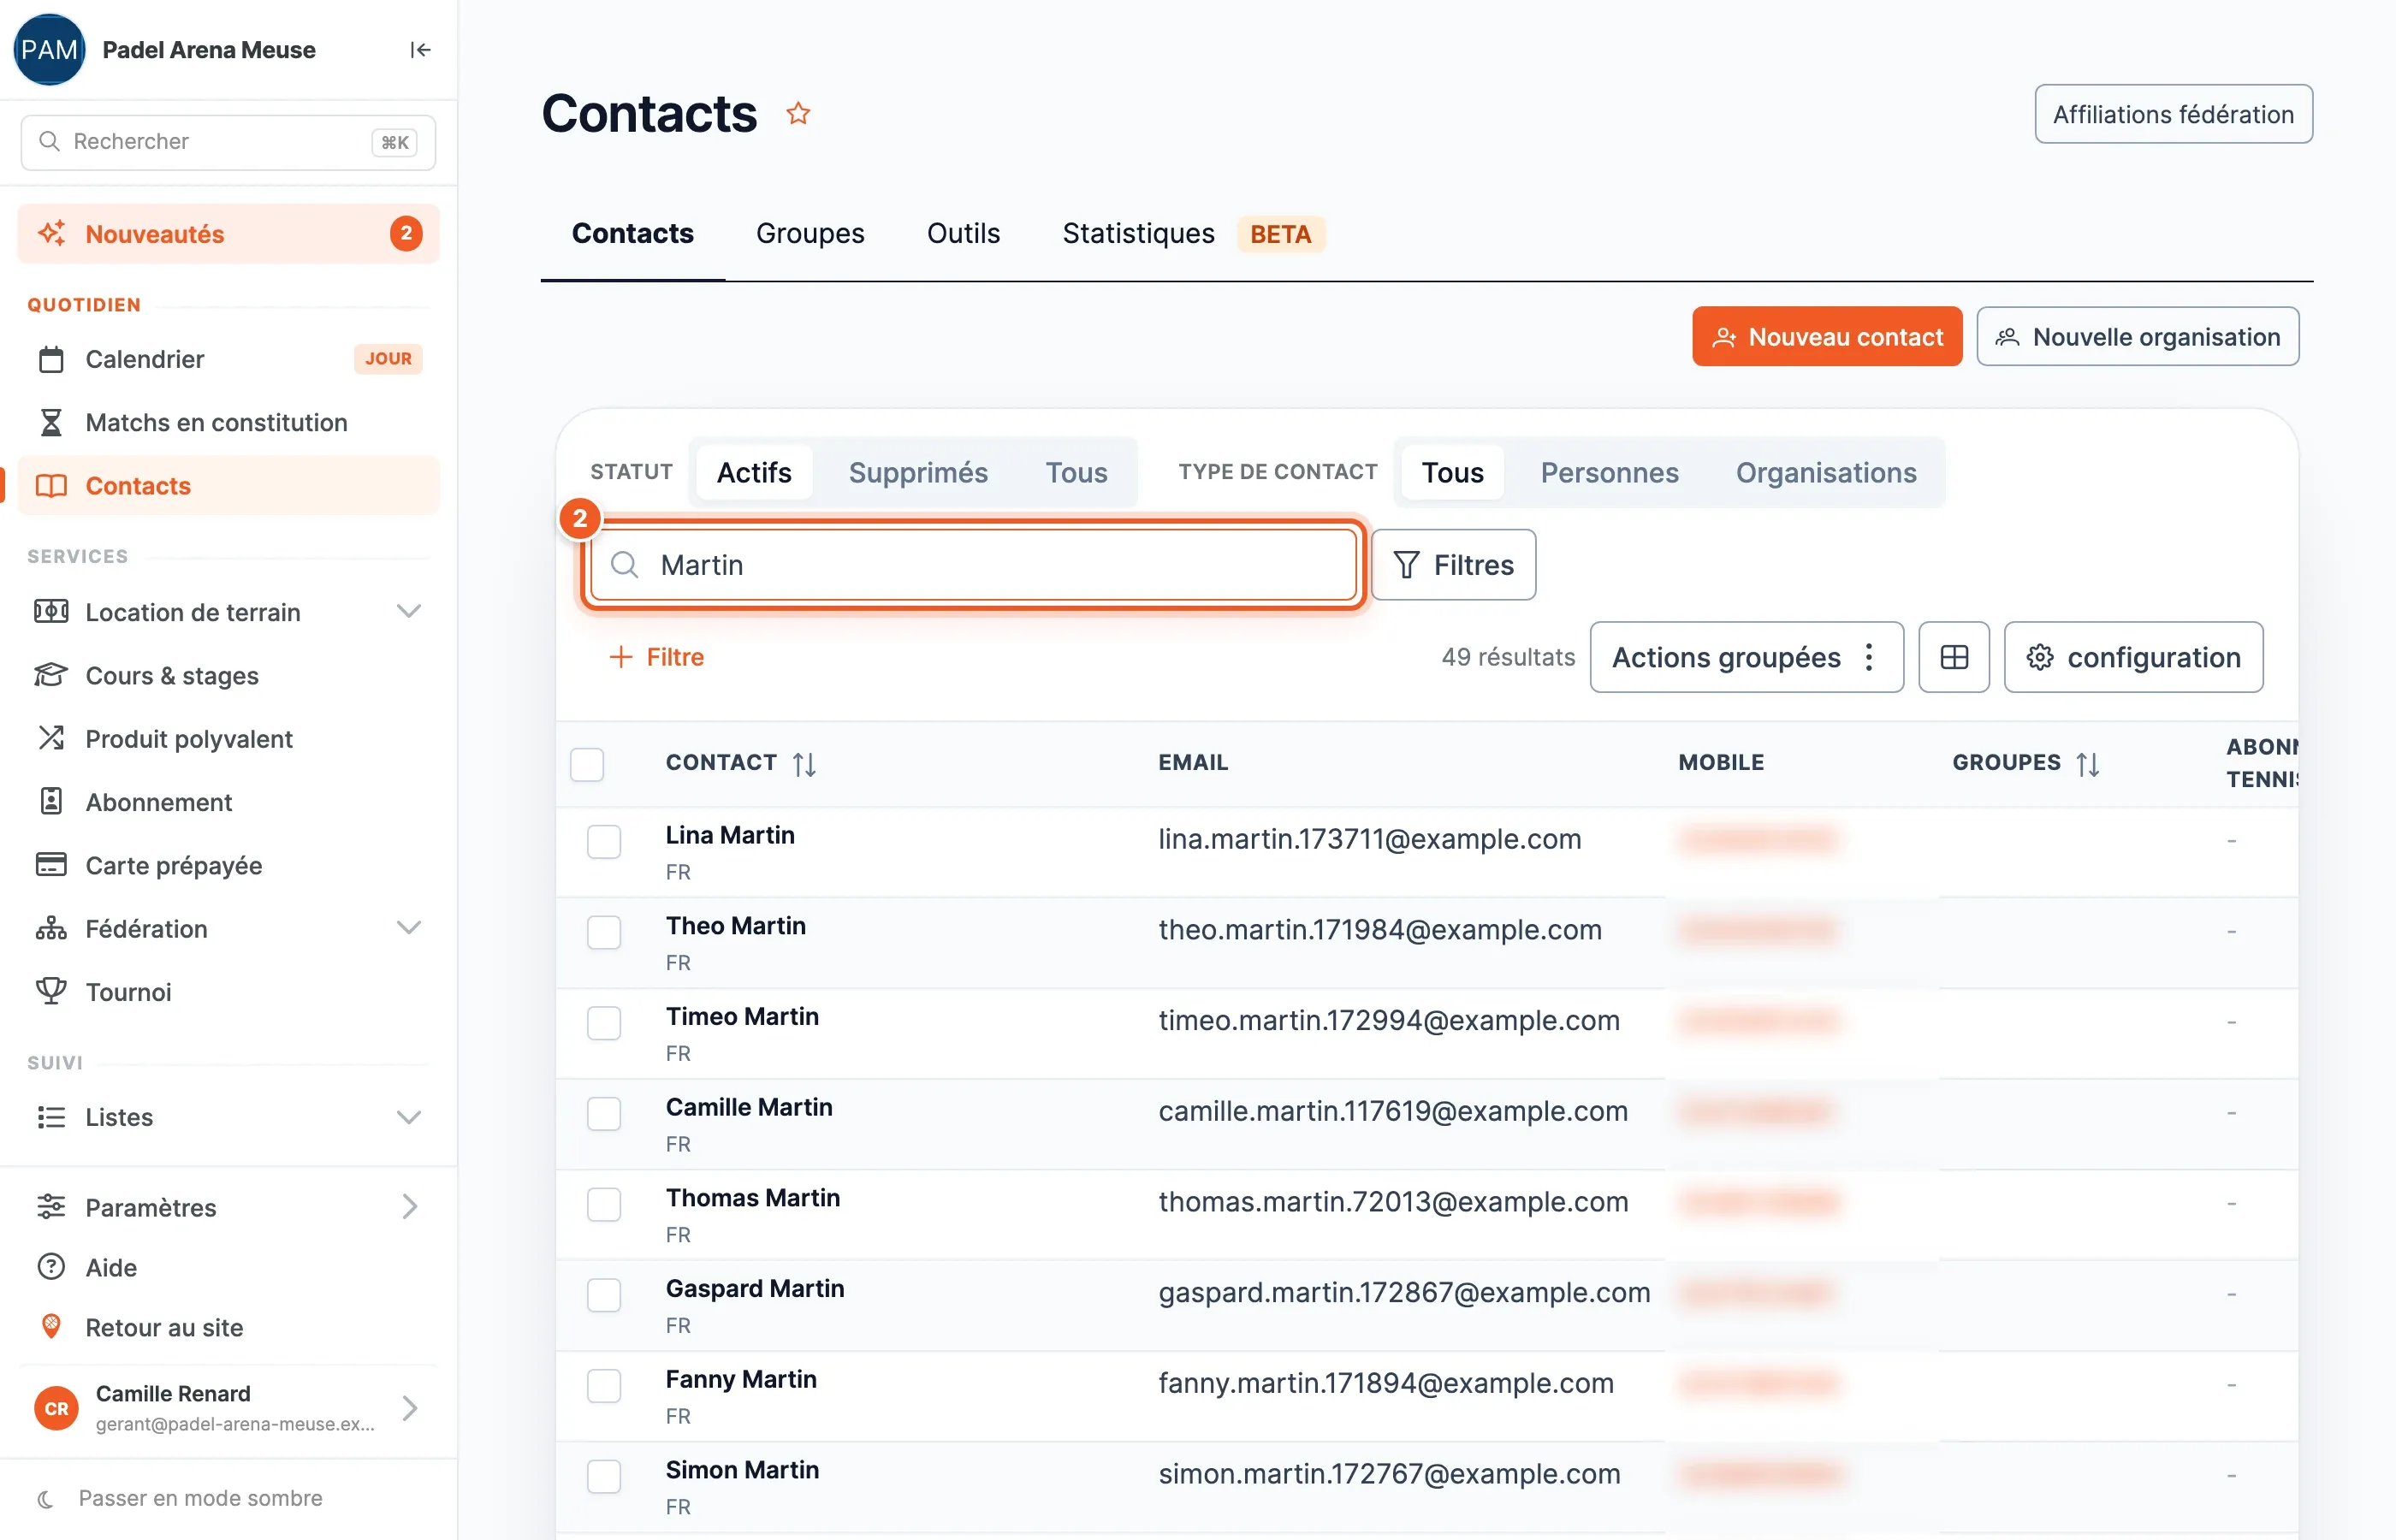Click the Tournoi trophy icon
This screenshot has width=2396, height=1540.
[51, 991]
